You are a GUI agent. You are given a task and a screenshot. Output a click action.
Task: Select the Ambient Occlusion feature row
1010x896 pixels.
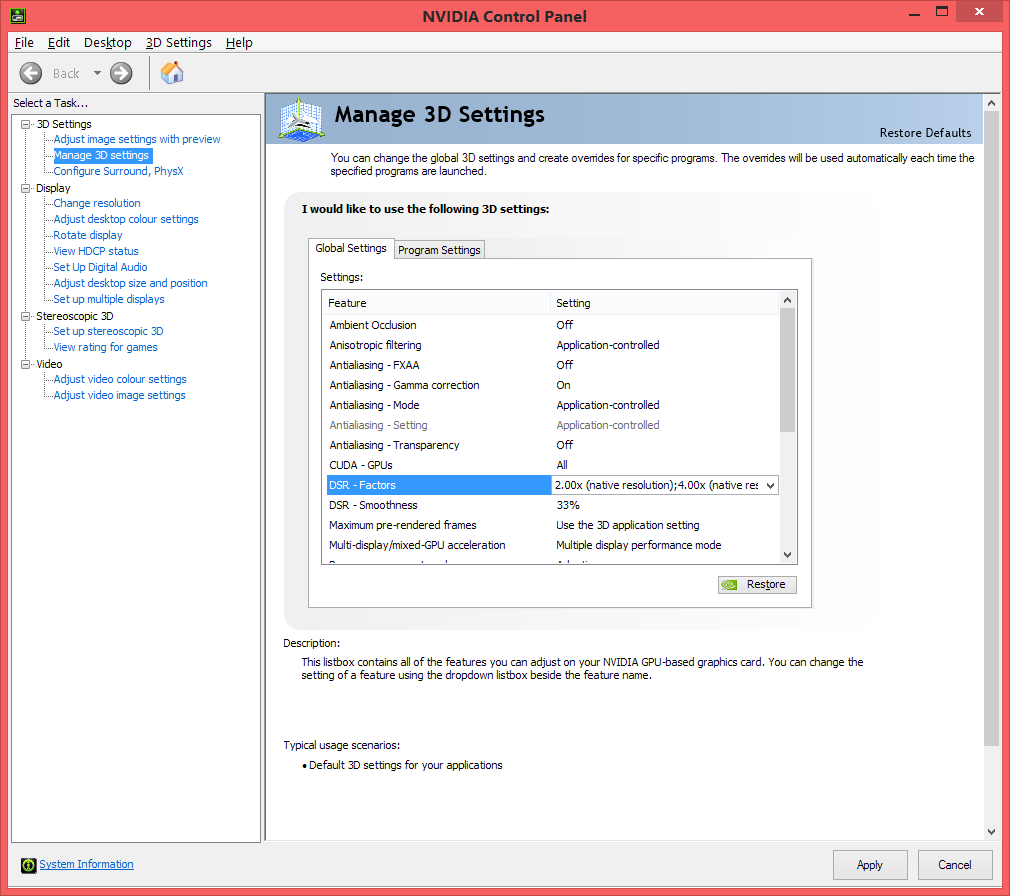551,325
